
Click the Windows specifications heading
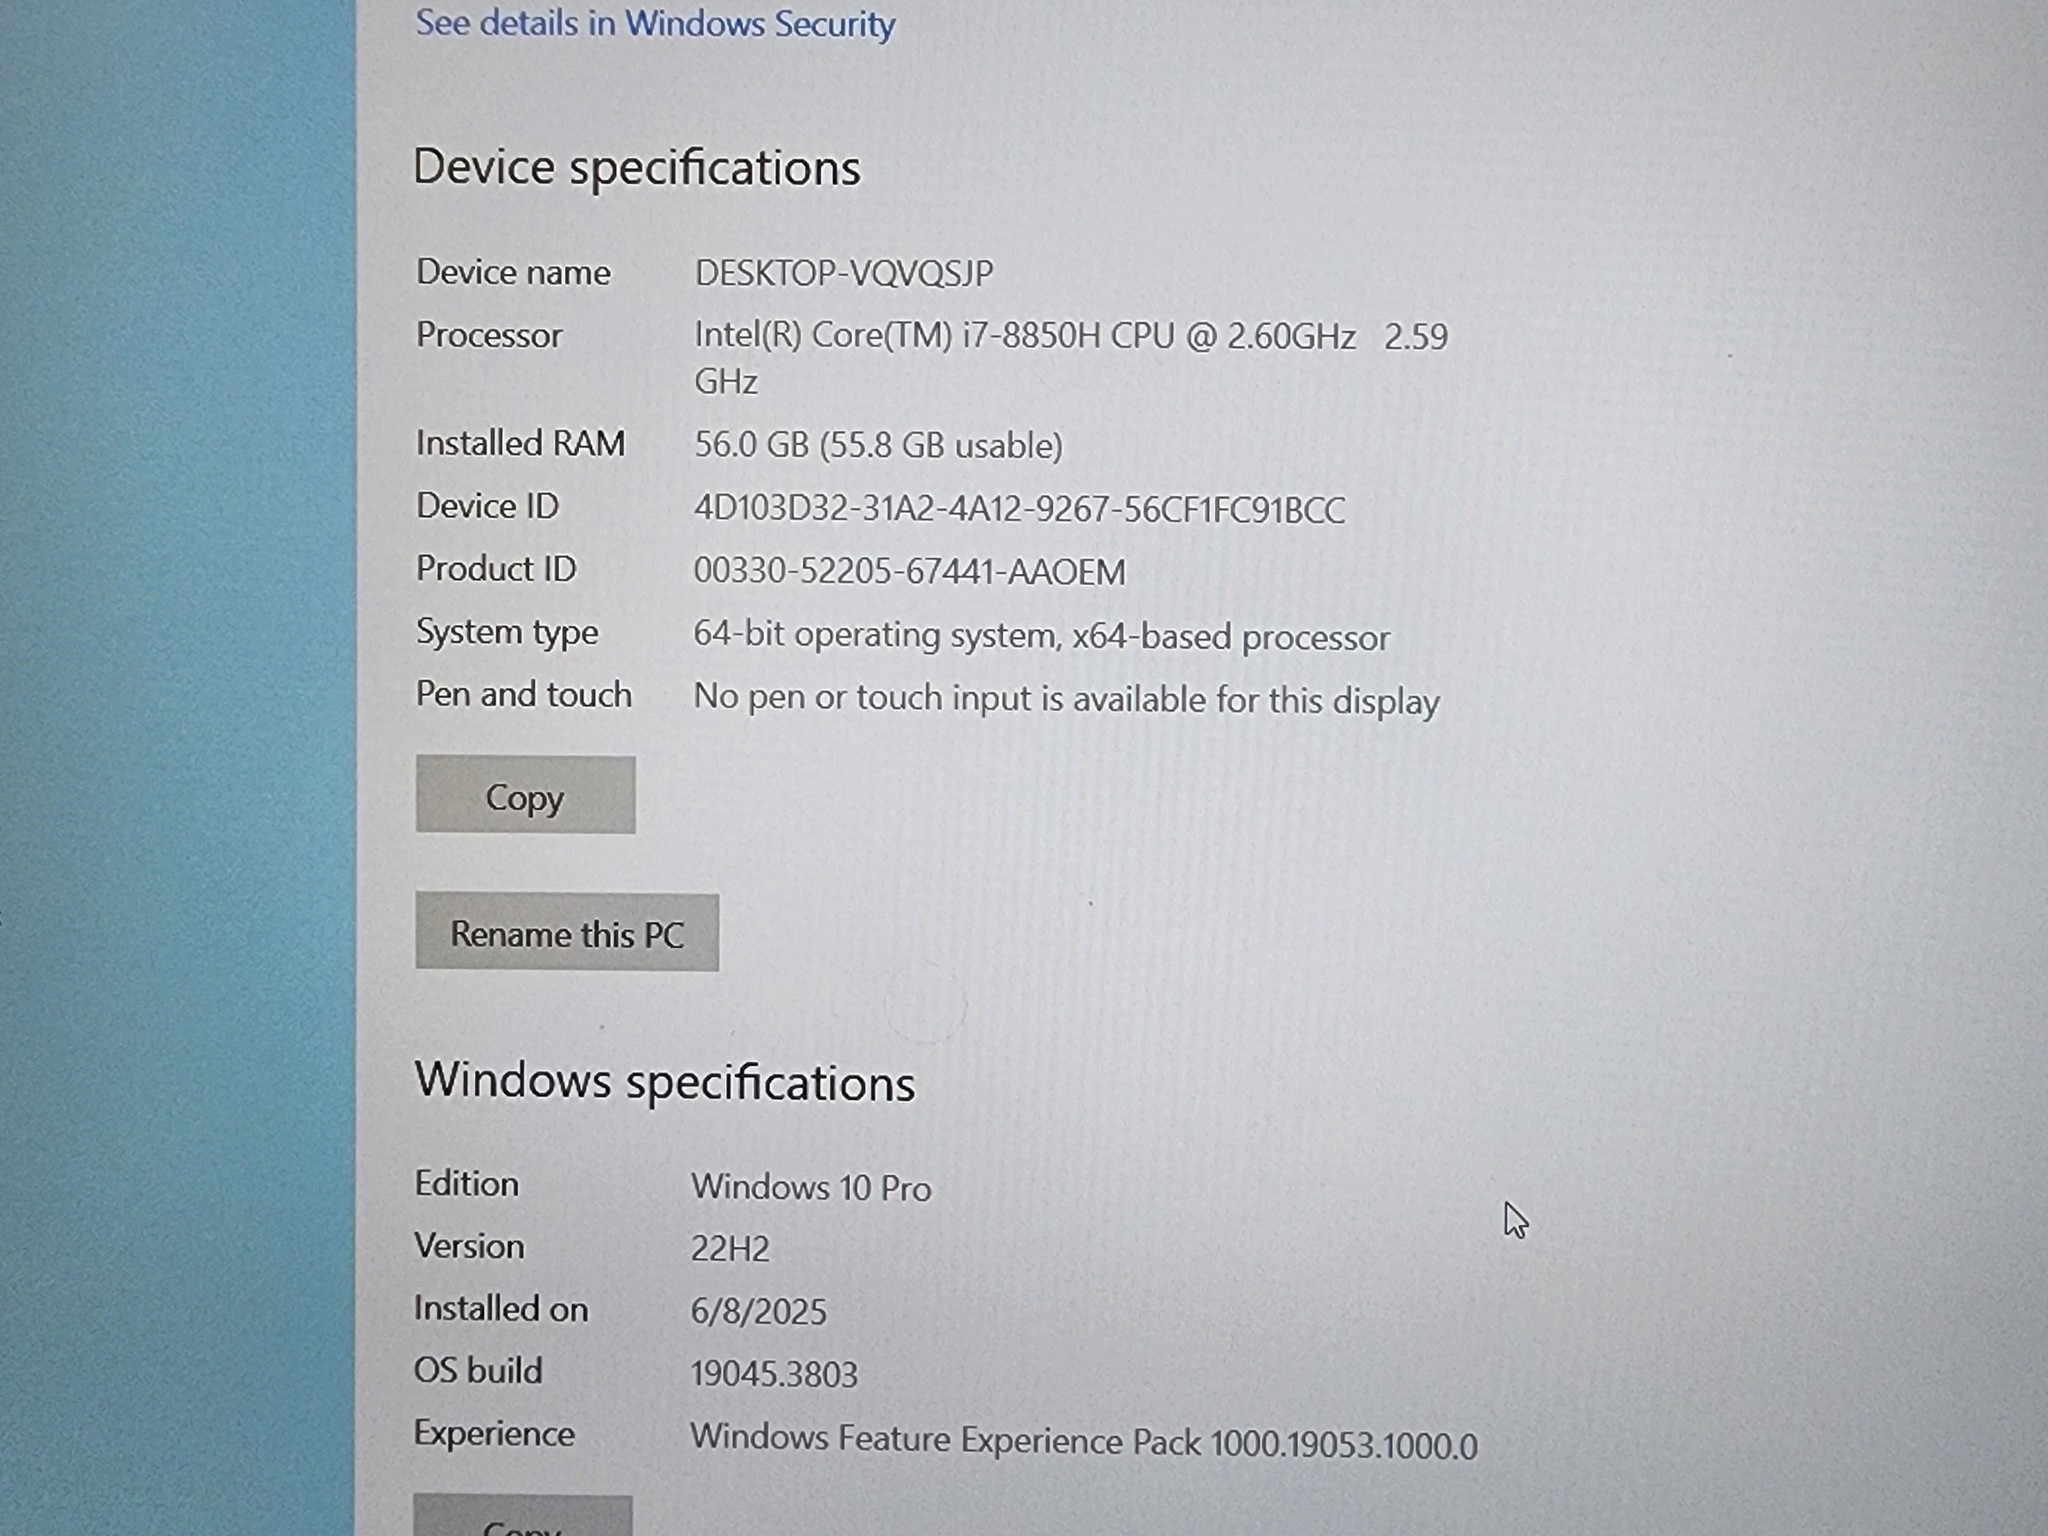tap(665, 1081)
